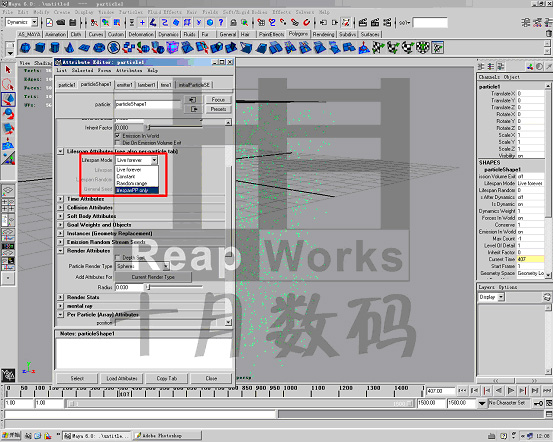The height and width of the screenshot is (442, 553).
Task: Open the Display dropdown in layer editor
Action: click(491, 297)
